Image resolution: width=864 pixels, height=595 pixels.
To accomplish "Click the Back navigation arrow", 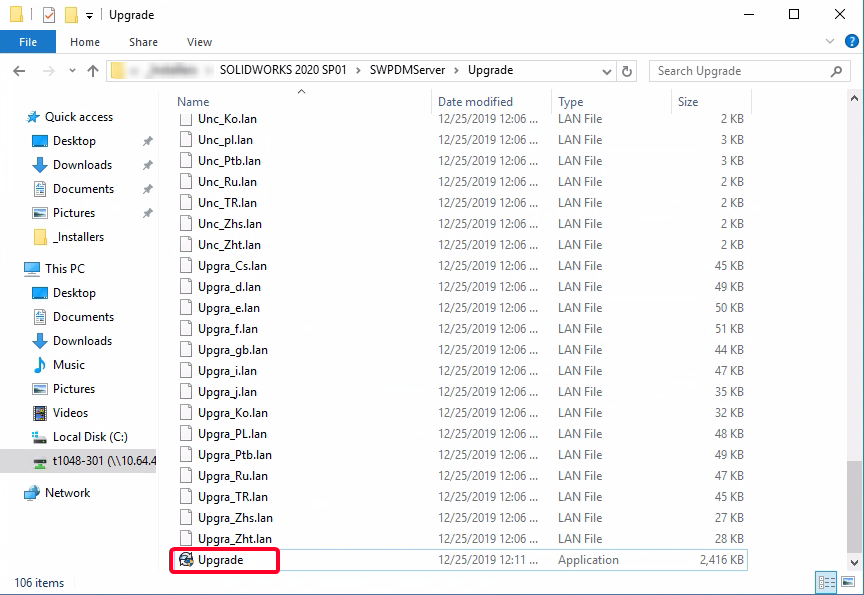I will point(19,71).
